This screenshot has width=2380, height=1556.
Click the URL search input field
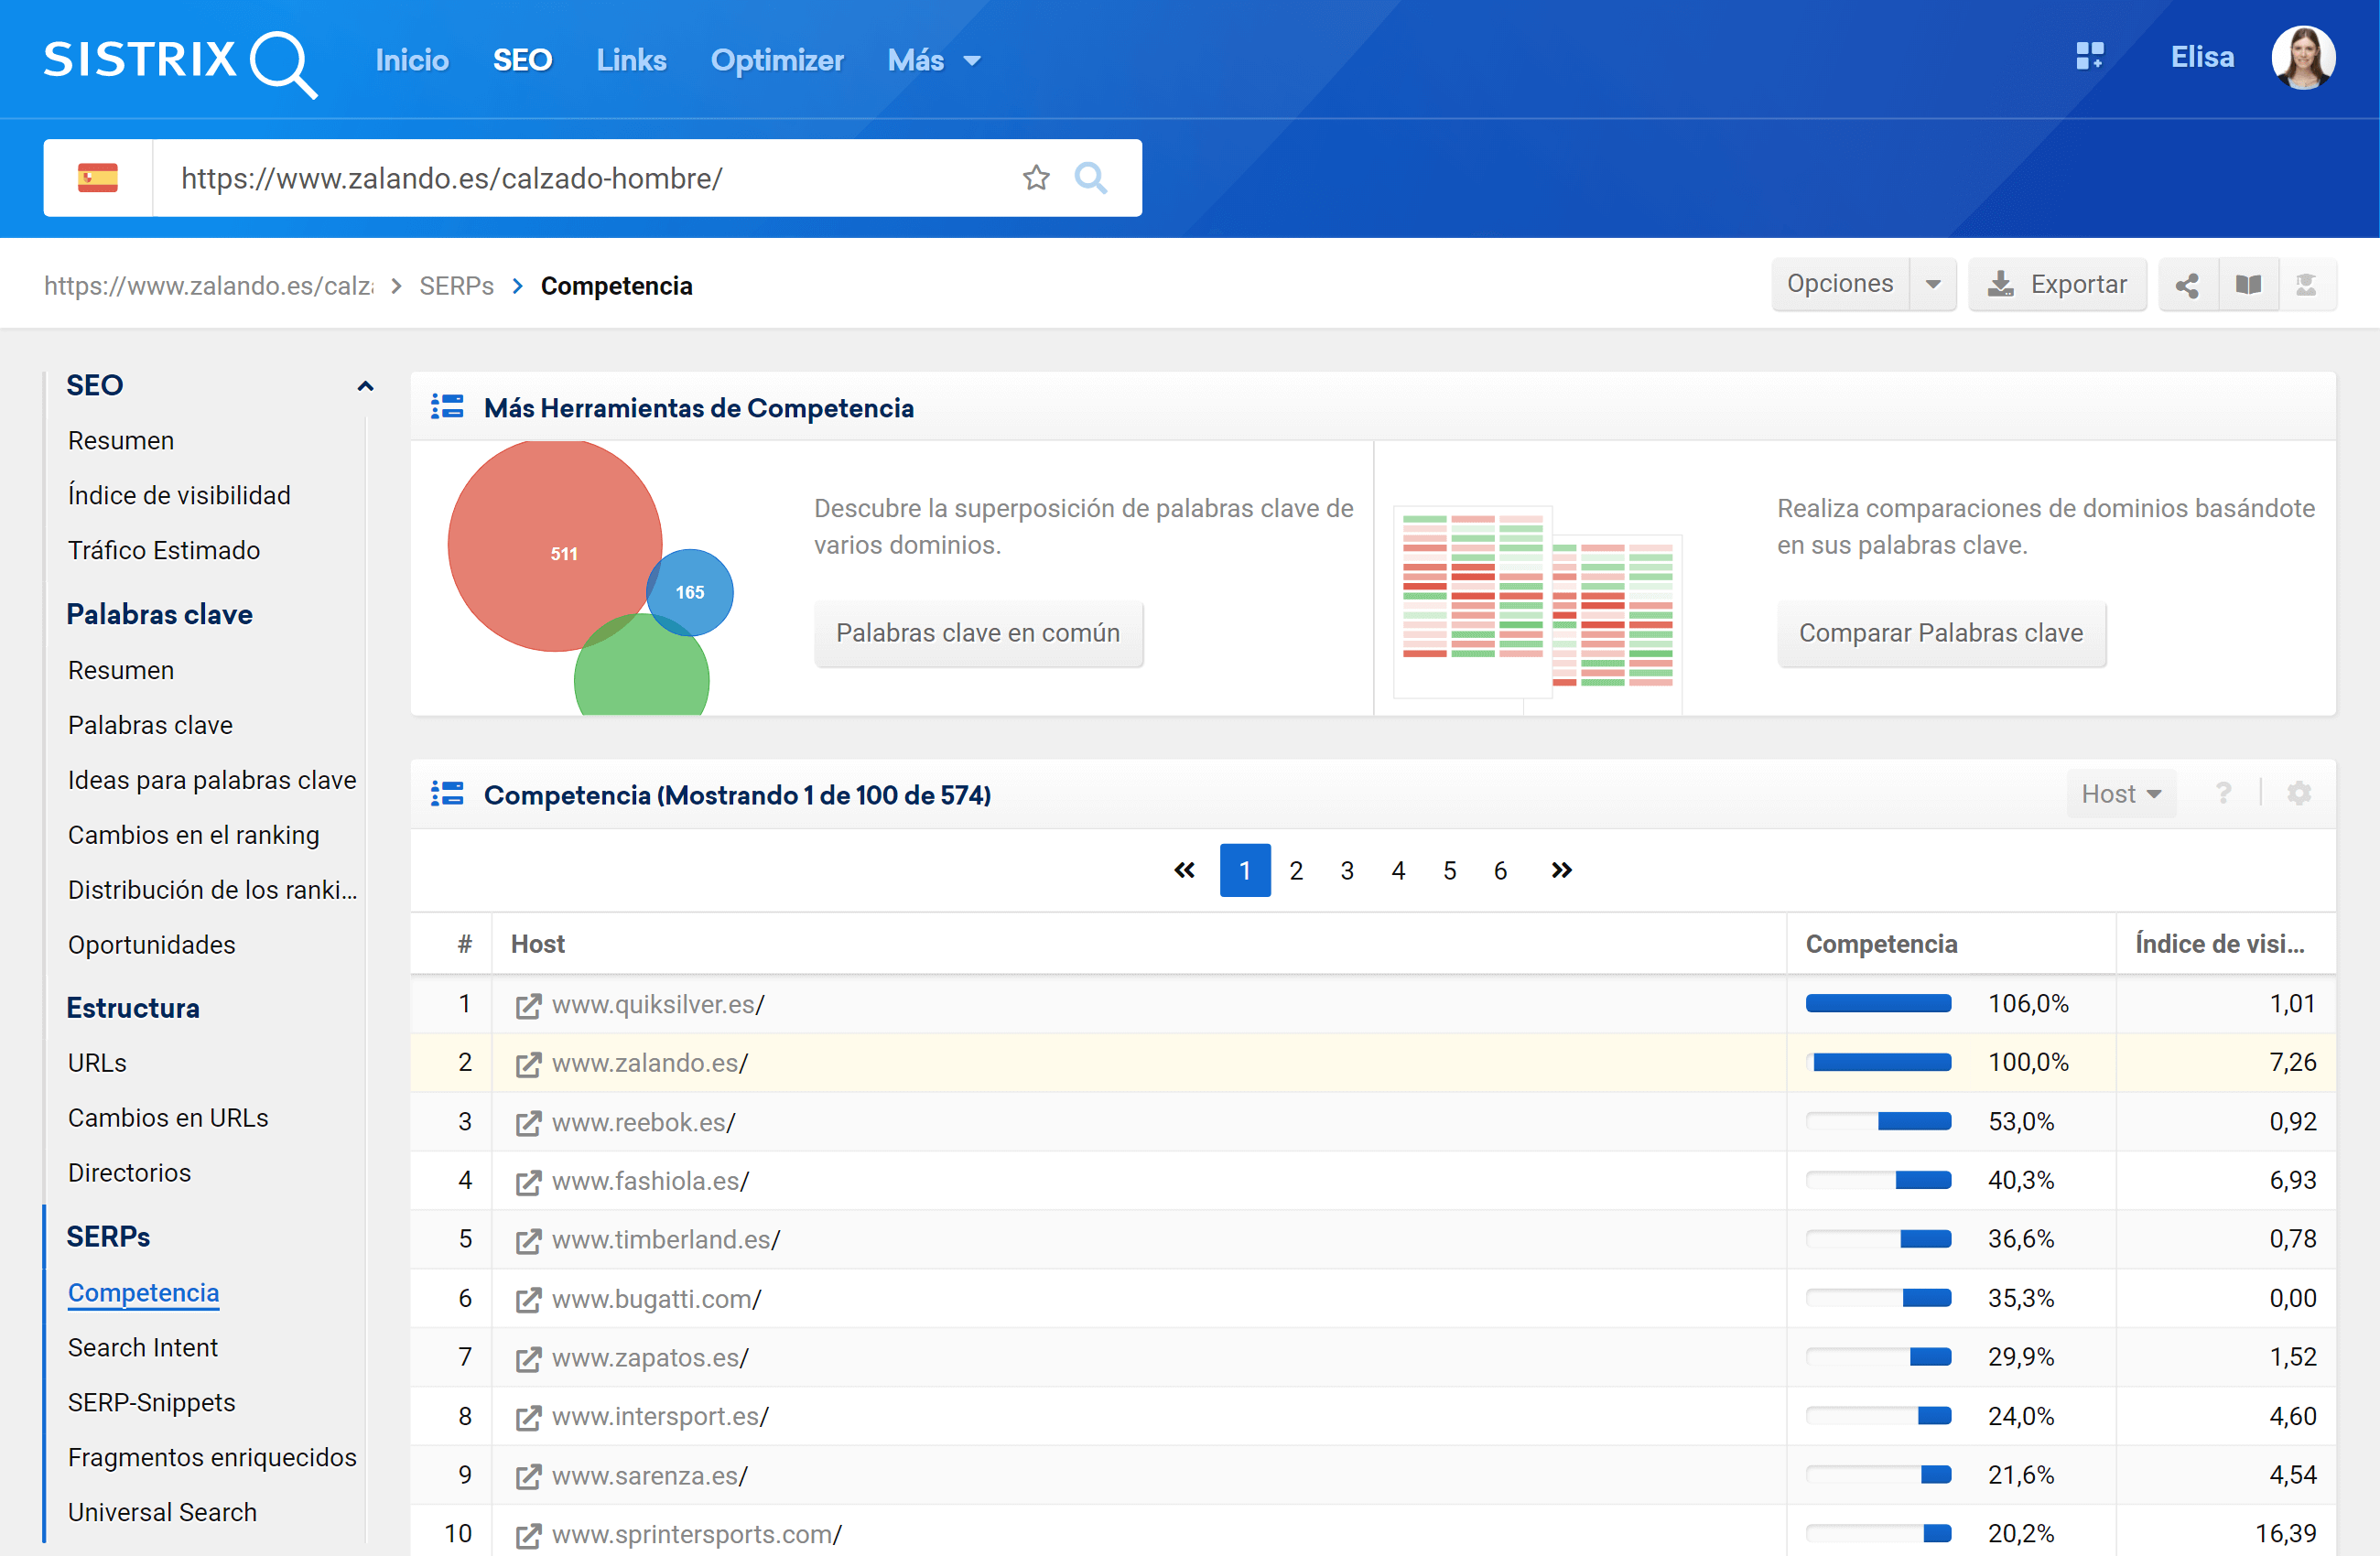[585, 178]
